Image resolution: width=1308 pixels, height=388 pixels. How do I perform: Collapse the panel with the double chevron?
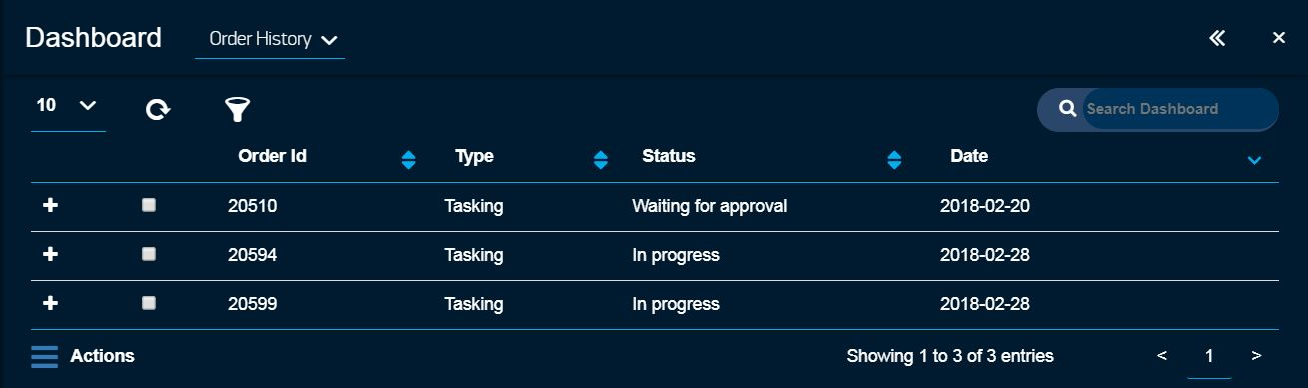(x=1217, y=38)
